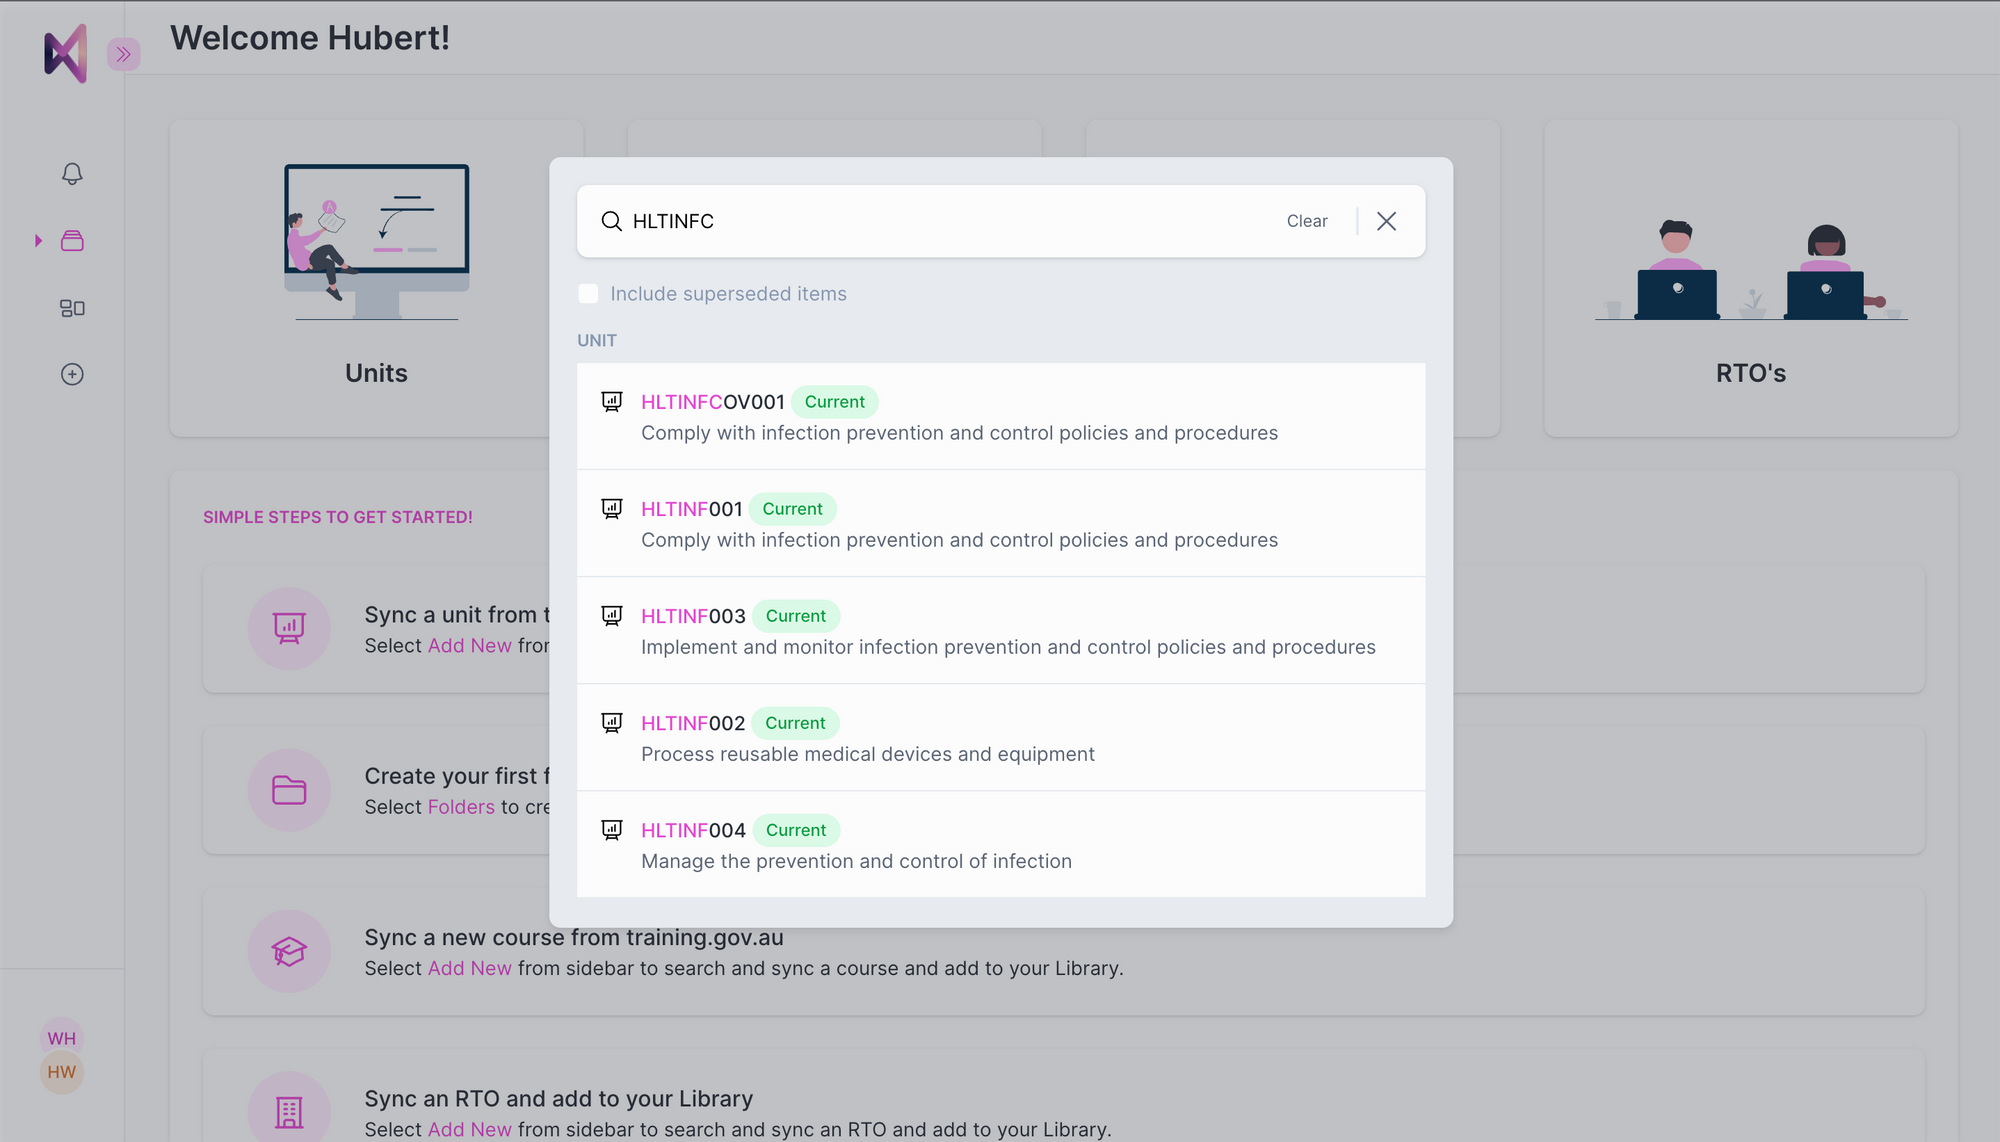Click Add New link in course step
This screenshot has width=2000, height=1142.
point(469,968)
